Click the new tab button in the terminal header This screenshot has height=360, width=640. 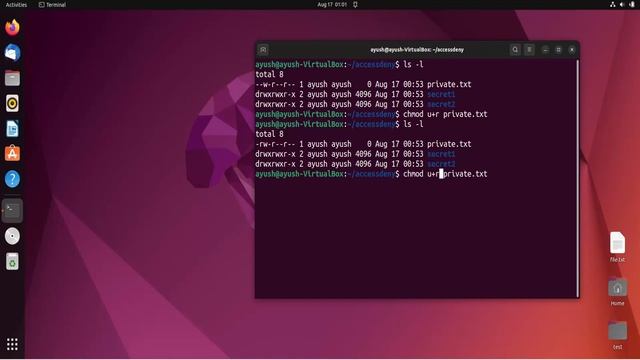tap(263, 50)
